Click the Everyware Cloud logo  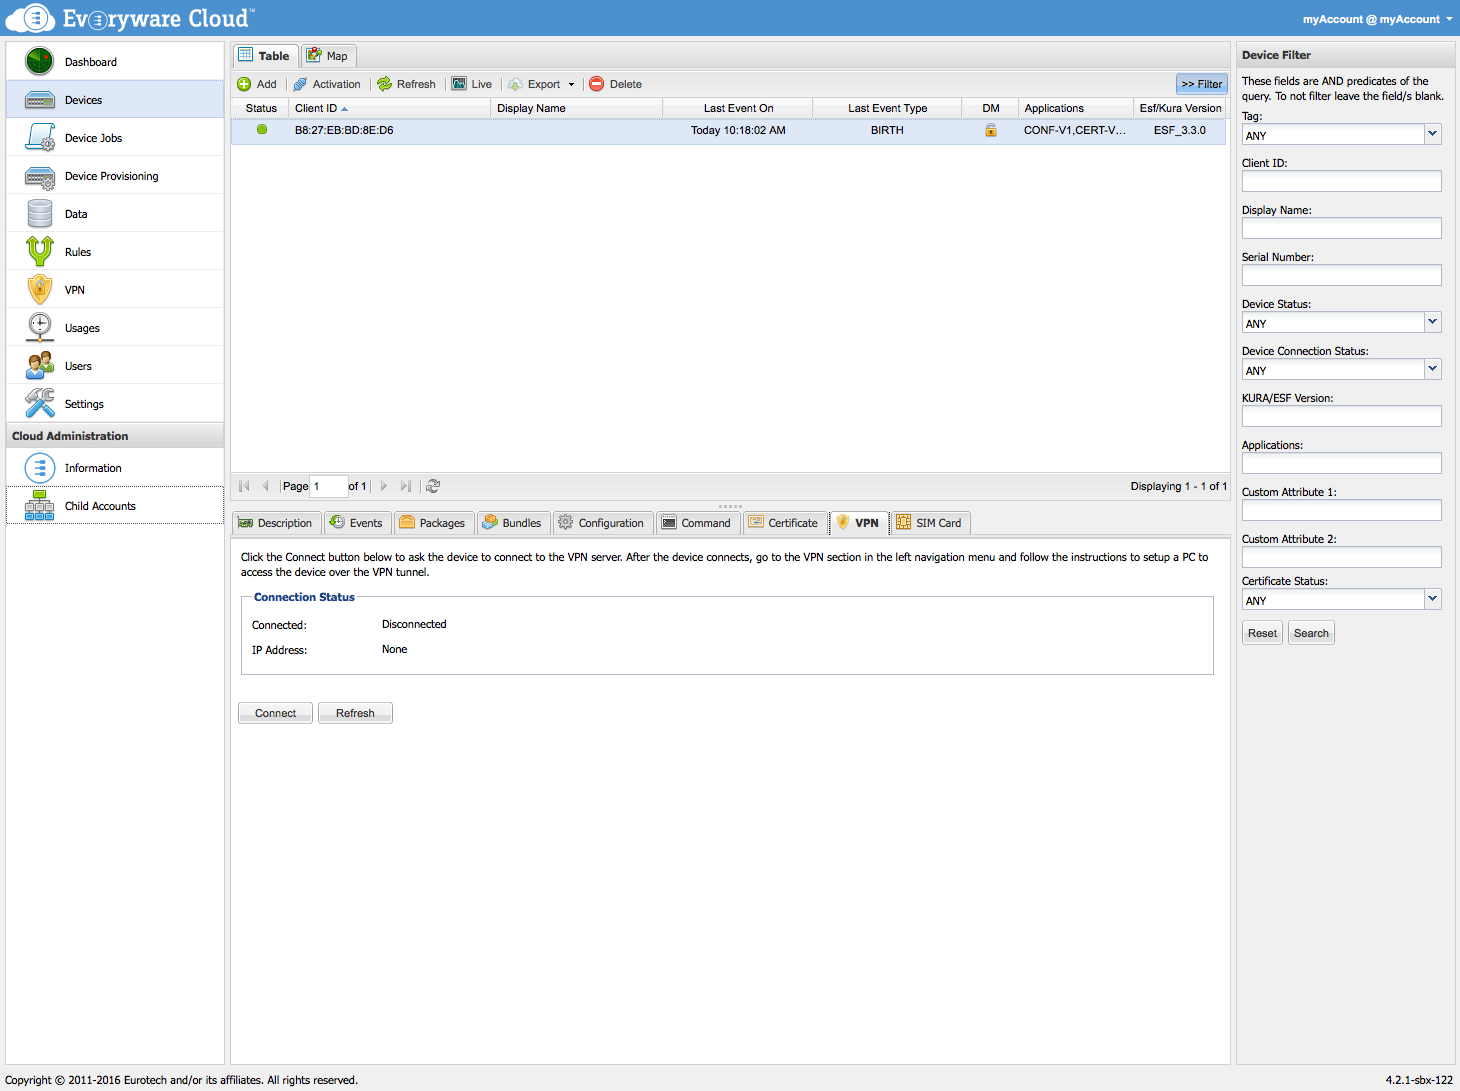pos(130,18)
